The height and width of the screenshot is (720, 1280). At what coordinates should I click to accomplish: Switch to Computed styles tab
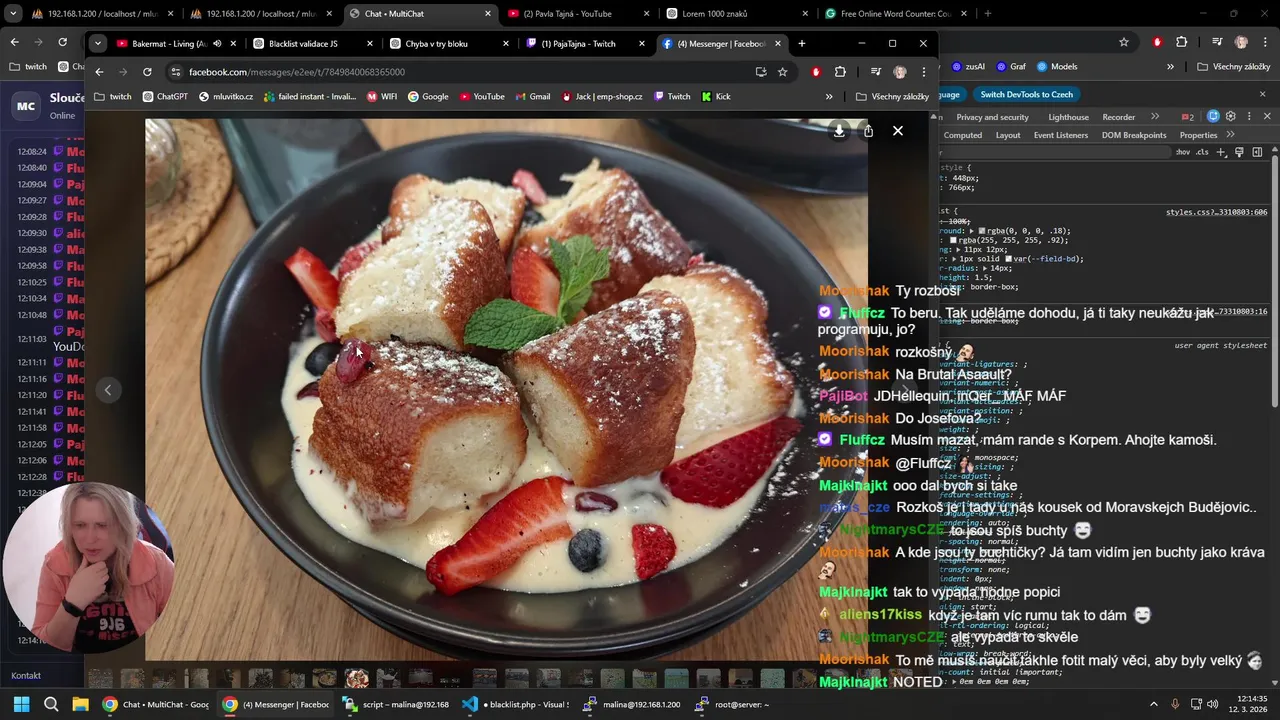click(x=963, y=135)
